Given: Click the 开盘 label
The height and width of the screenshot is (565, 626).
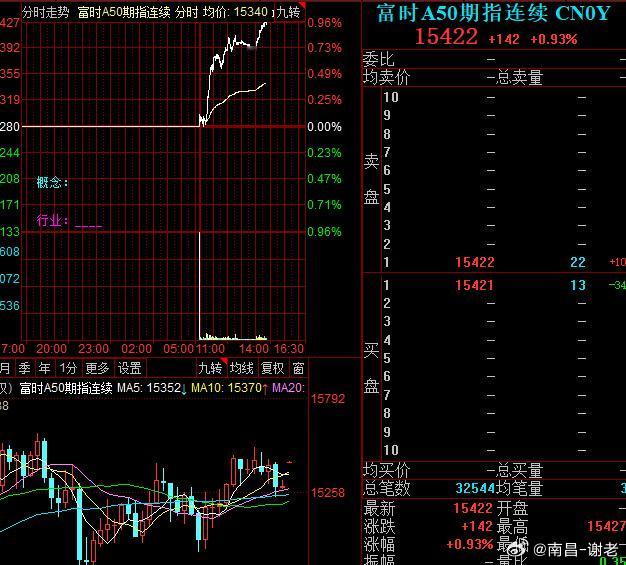Looking at the screenshot, I should tap(512, 508).
